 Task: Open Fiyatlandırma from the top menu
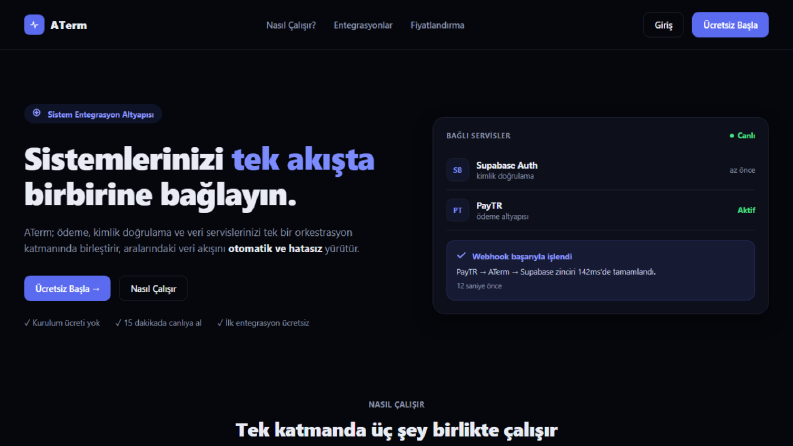437,25
